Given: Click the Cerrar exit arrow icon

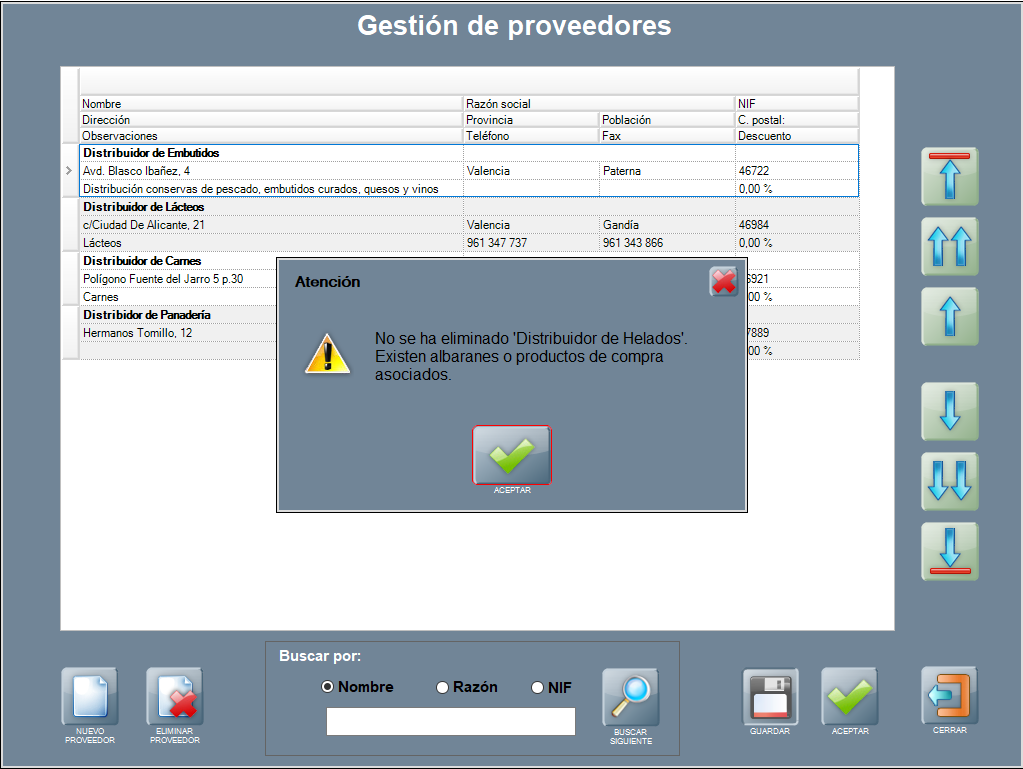Looking at the screenshot, I should (x=949, y=696).
